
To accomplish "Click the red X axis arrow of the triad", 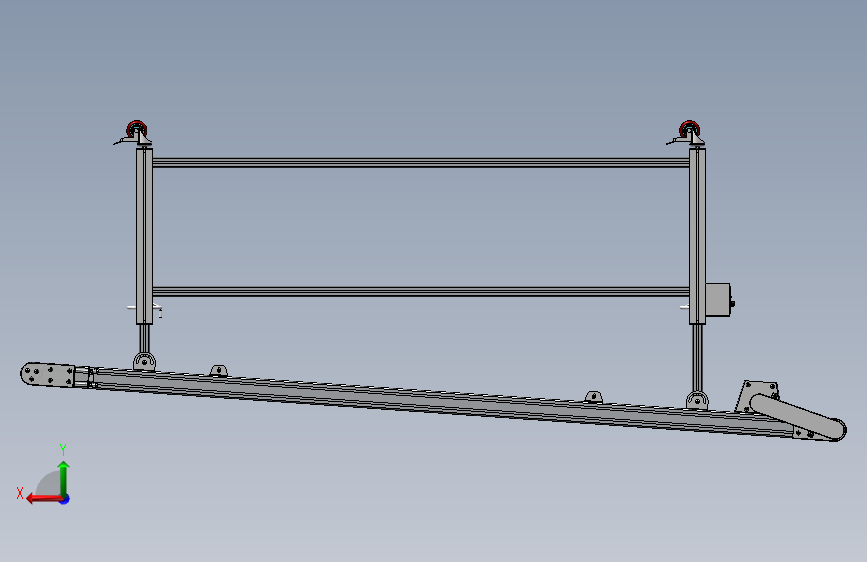I will tap(44, 499).
